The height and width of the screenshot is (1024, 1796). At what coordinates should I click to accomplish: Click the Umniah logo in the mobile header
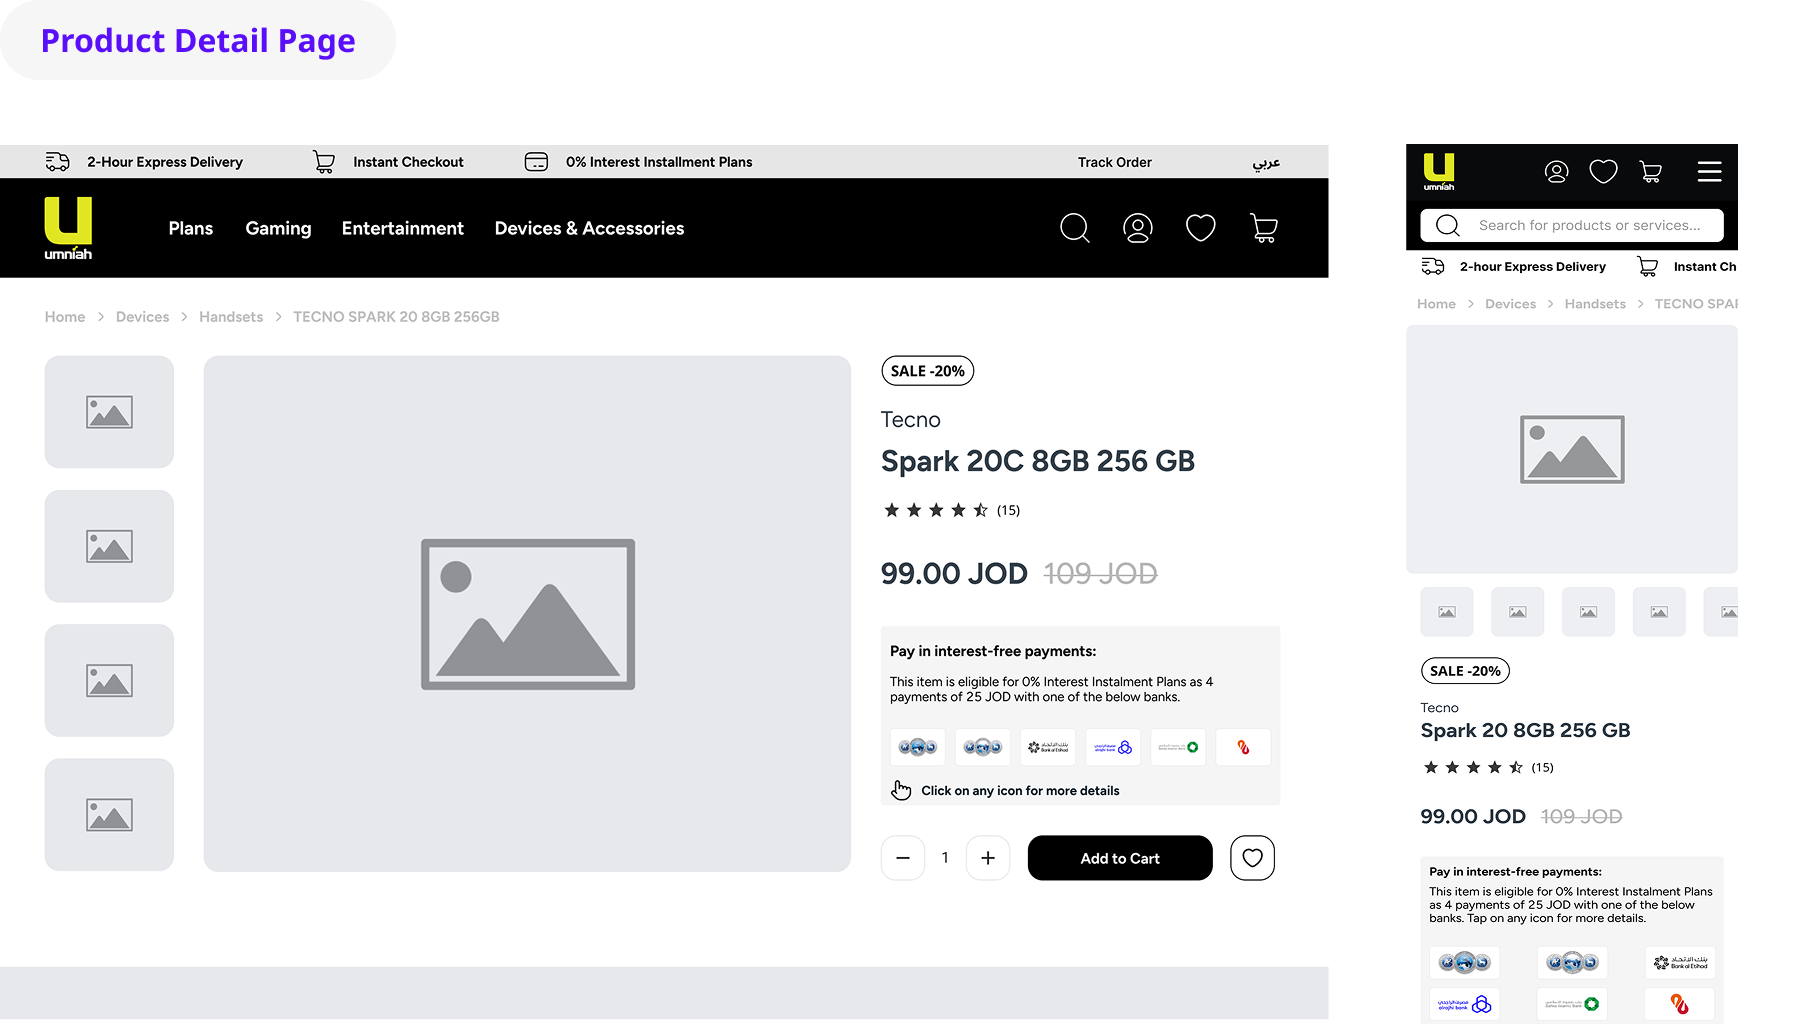coord(1439,172)
